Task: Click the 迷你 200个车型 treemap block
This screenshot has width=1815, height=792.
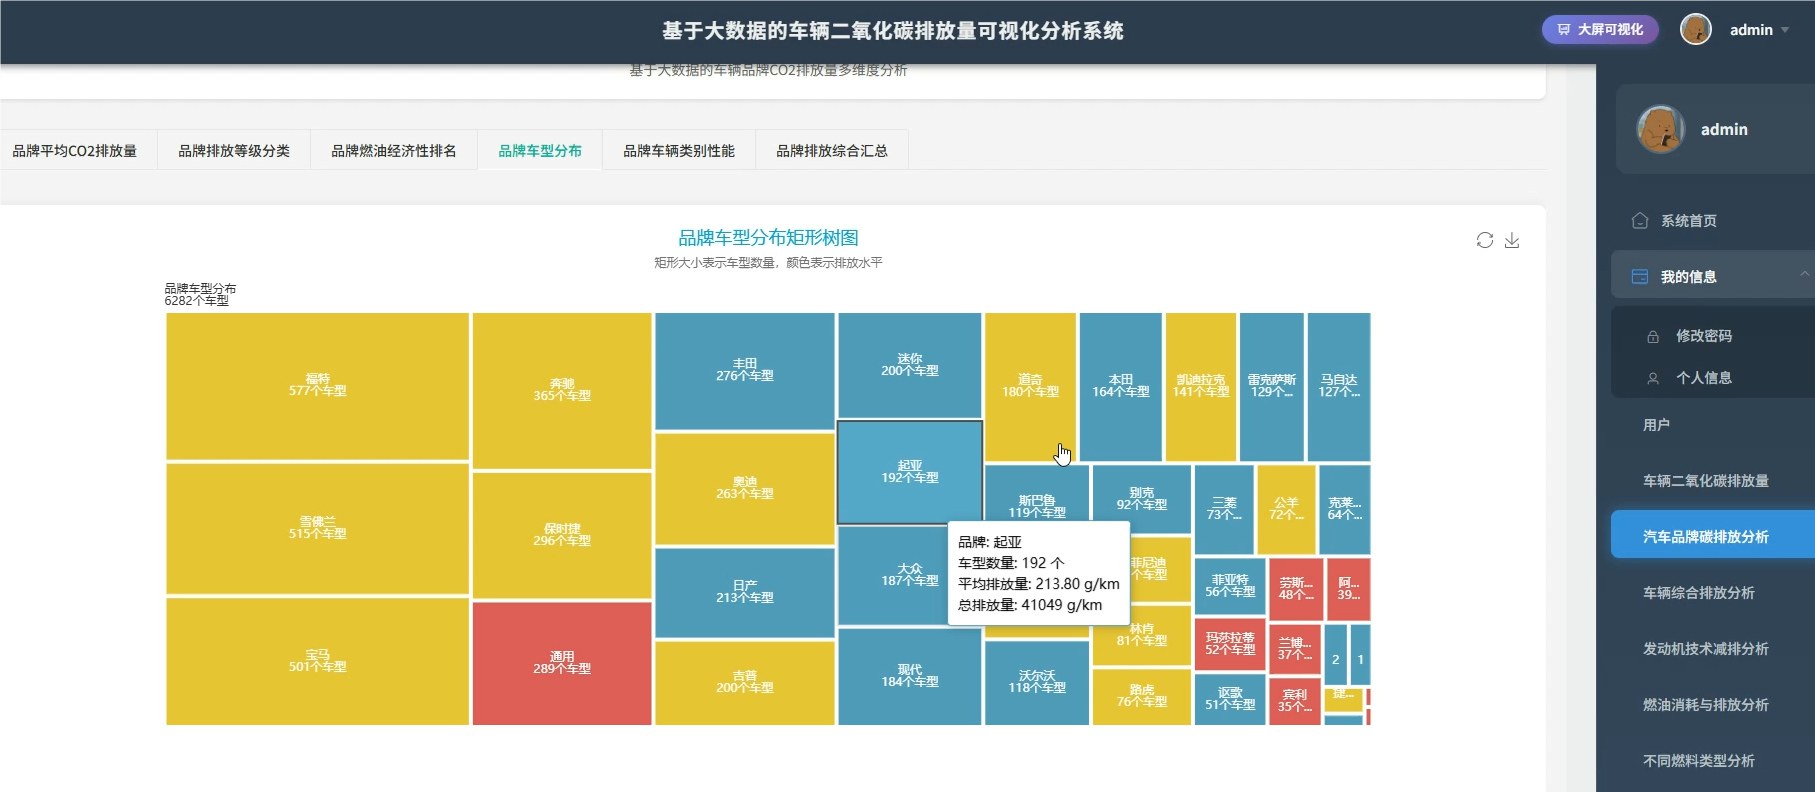Action: coord(910,365)
